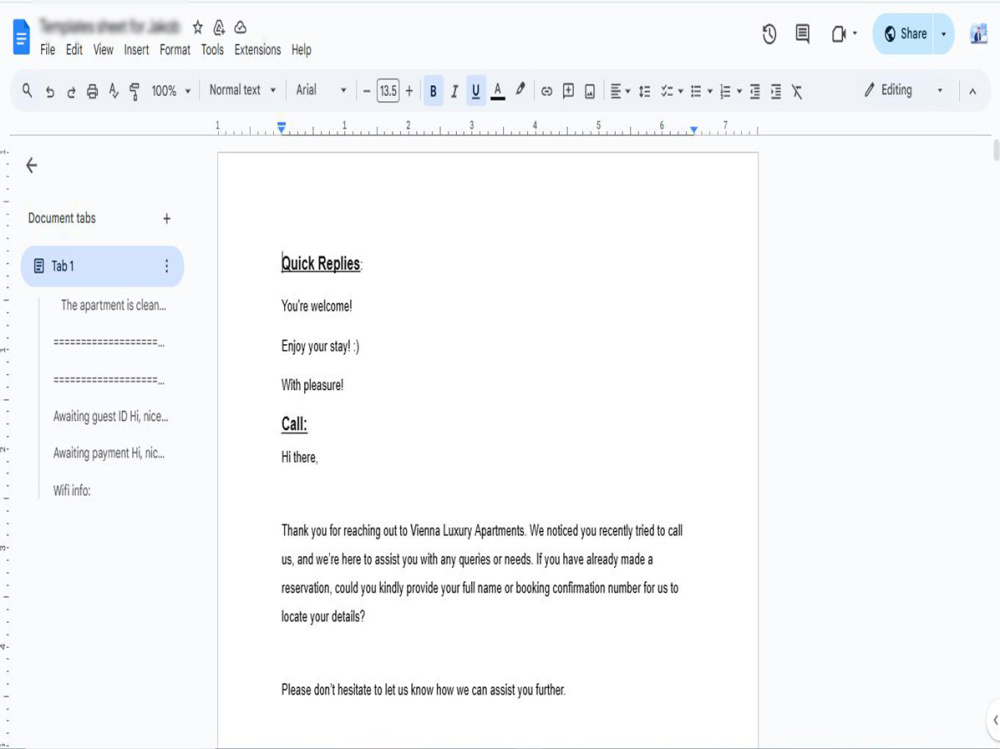Open the Editing mode dropdown

[902, 90]
